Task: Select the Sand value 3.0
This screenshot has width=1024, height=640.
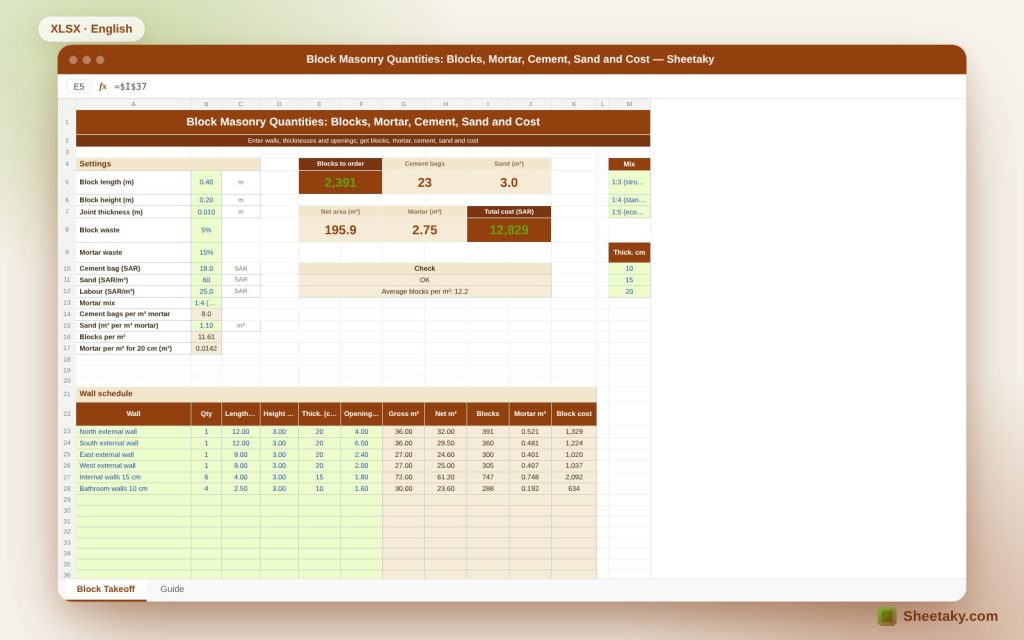Action: 509,182
